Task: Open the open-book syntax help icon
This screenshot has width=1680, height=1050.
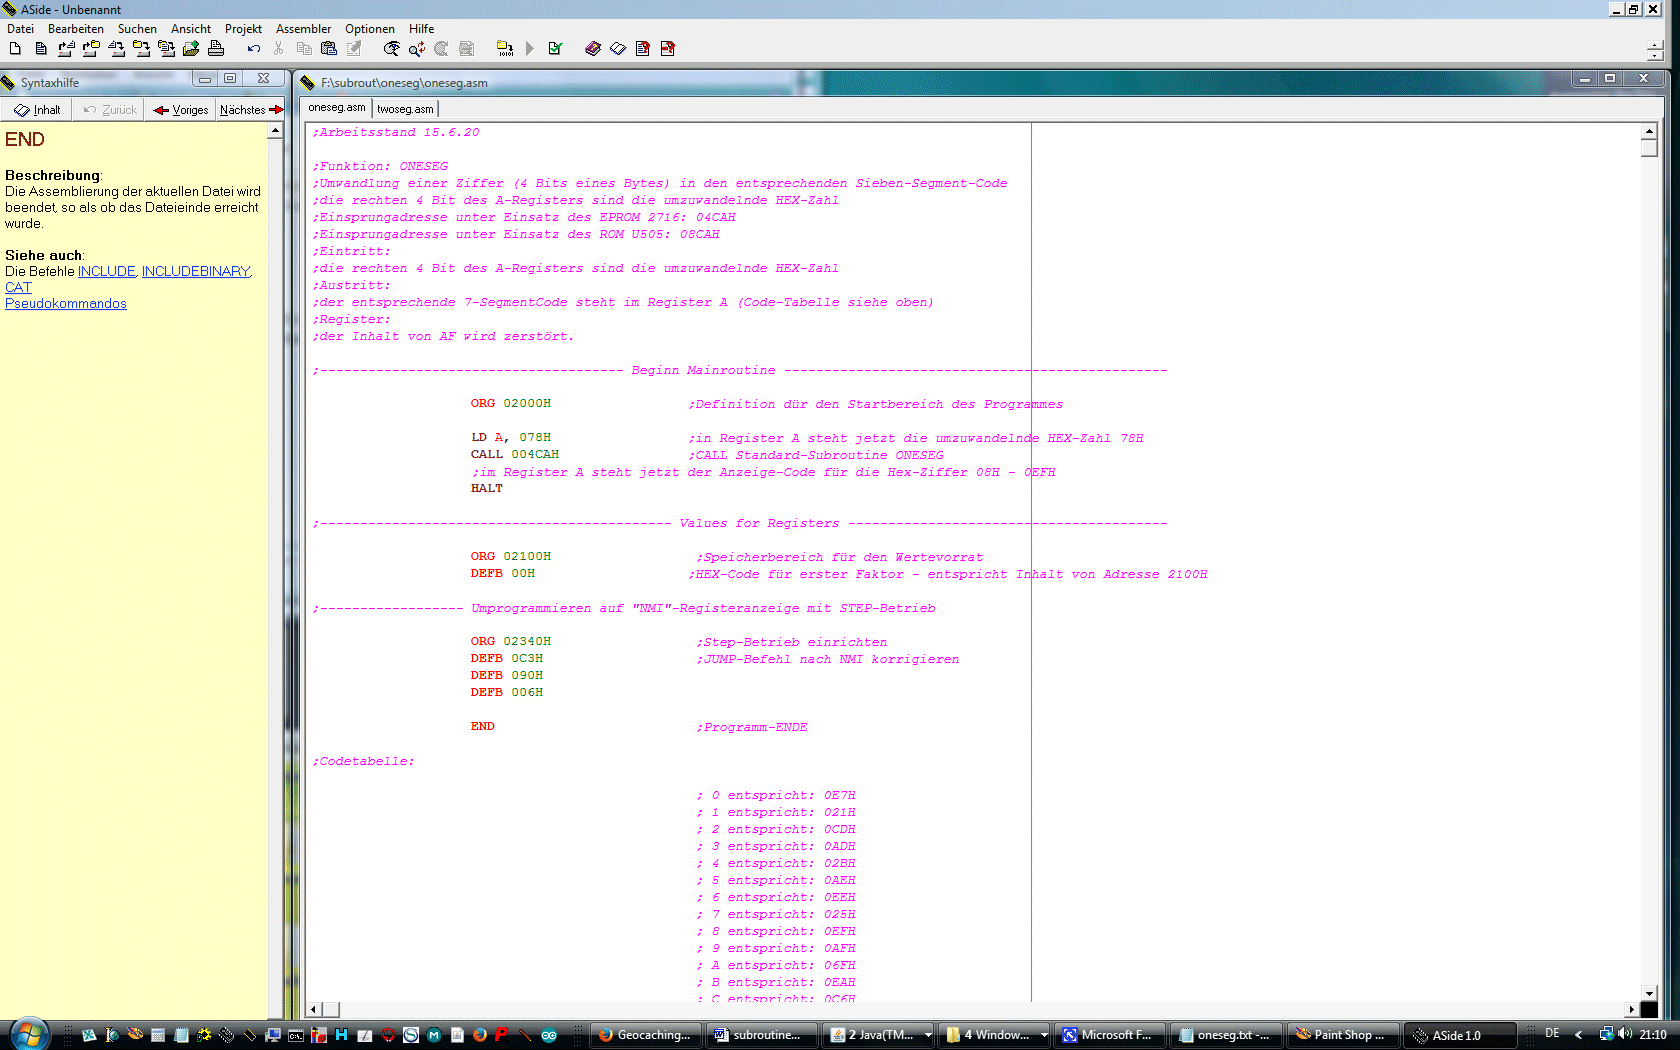Action: tap(618, 48)
